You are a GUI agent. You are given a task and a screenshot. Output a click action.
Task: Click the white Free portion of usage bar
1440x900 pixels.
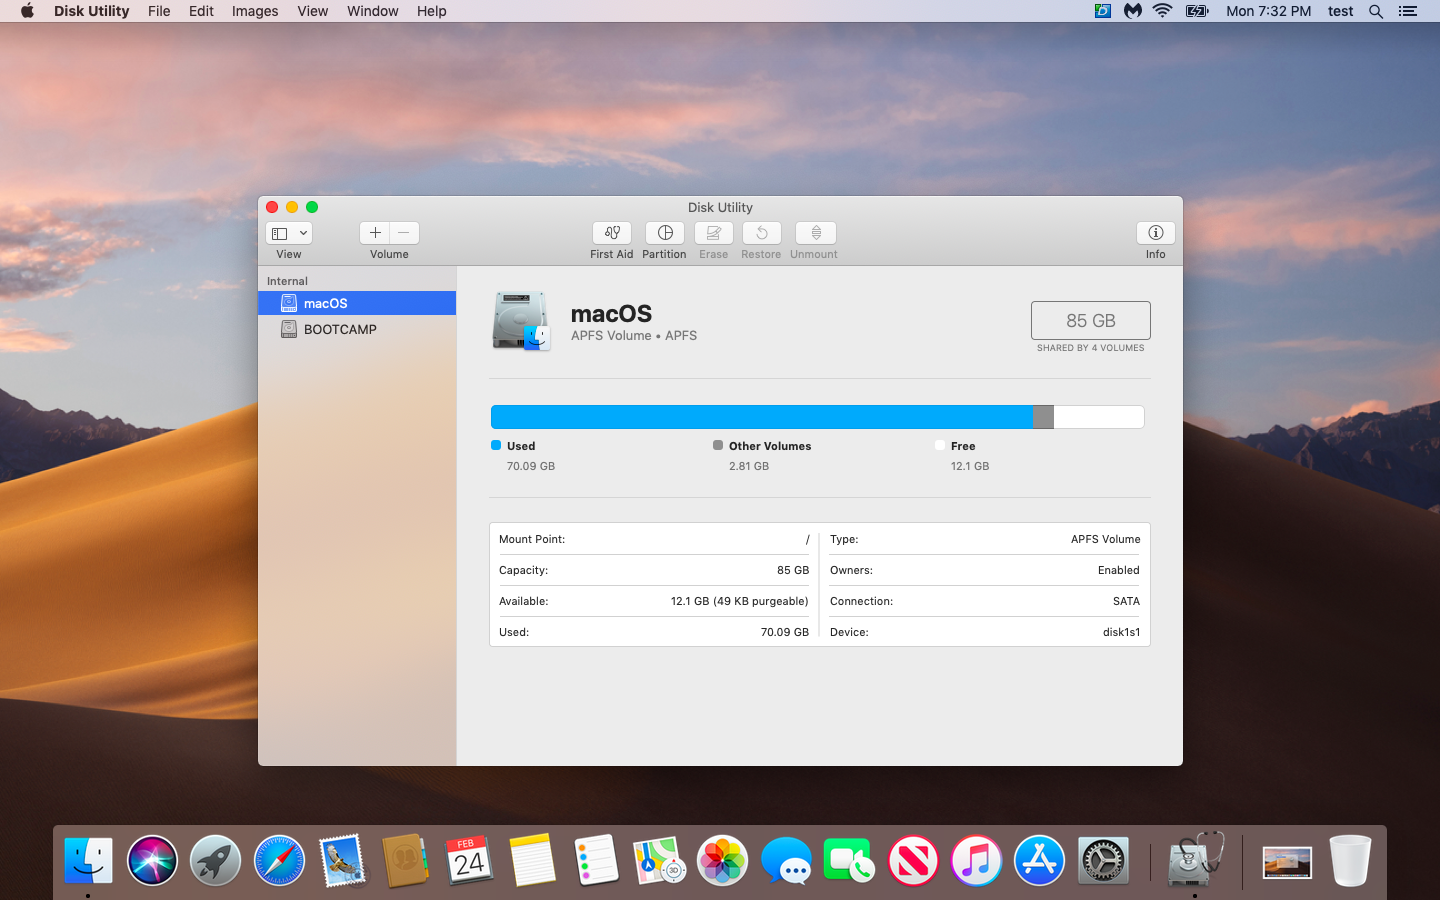(x=1098, y=417)
